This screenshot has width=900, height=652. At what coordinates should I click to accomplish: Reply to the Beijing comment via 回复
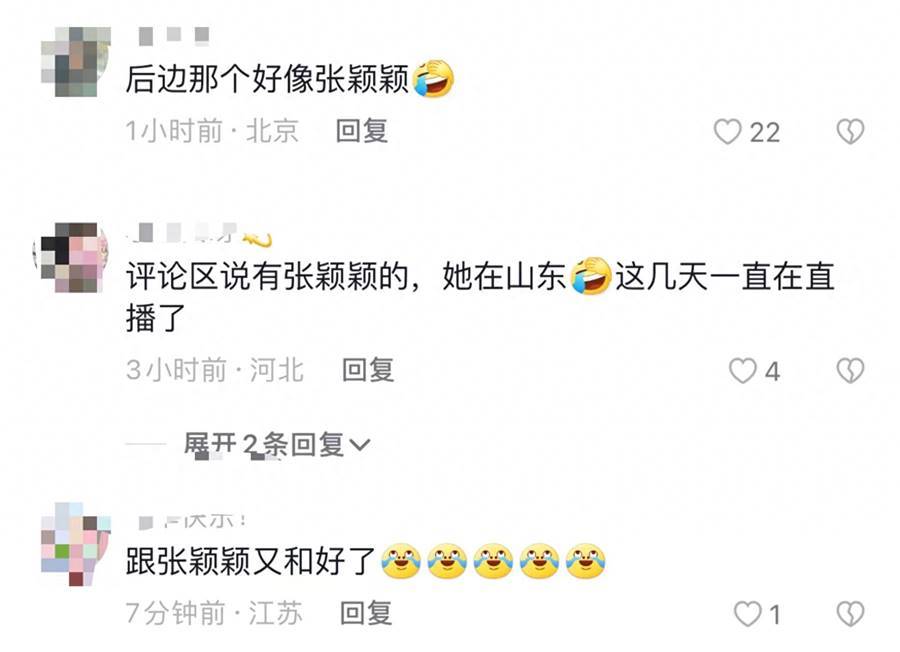point(362,131)
